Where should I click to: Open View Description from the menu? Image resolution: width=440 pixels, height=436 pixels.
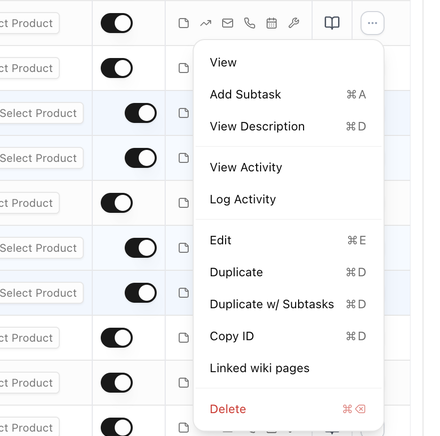pyautogui.click(x=289, y=126)
